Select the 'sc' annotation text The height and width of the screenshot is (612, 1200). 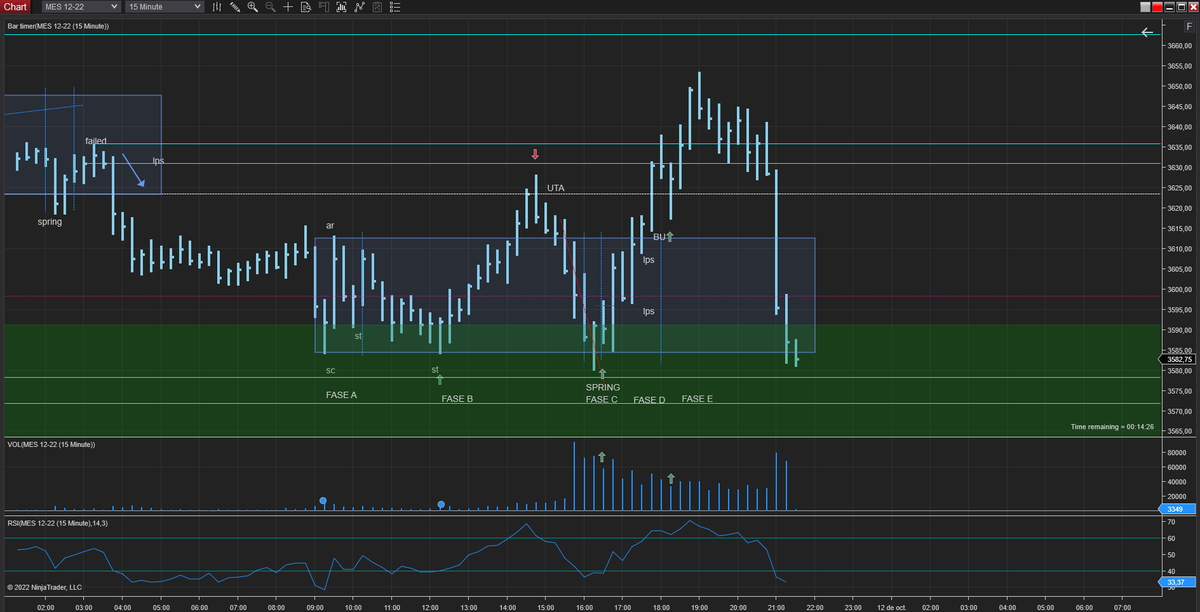330,370
